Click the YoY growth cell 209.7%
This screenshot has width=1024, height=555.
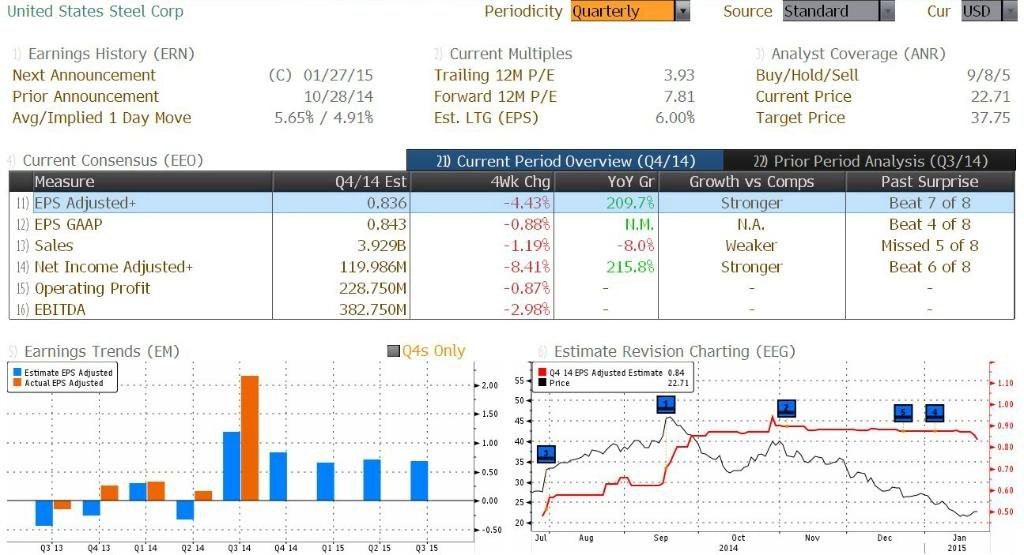click(630, 203)
